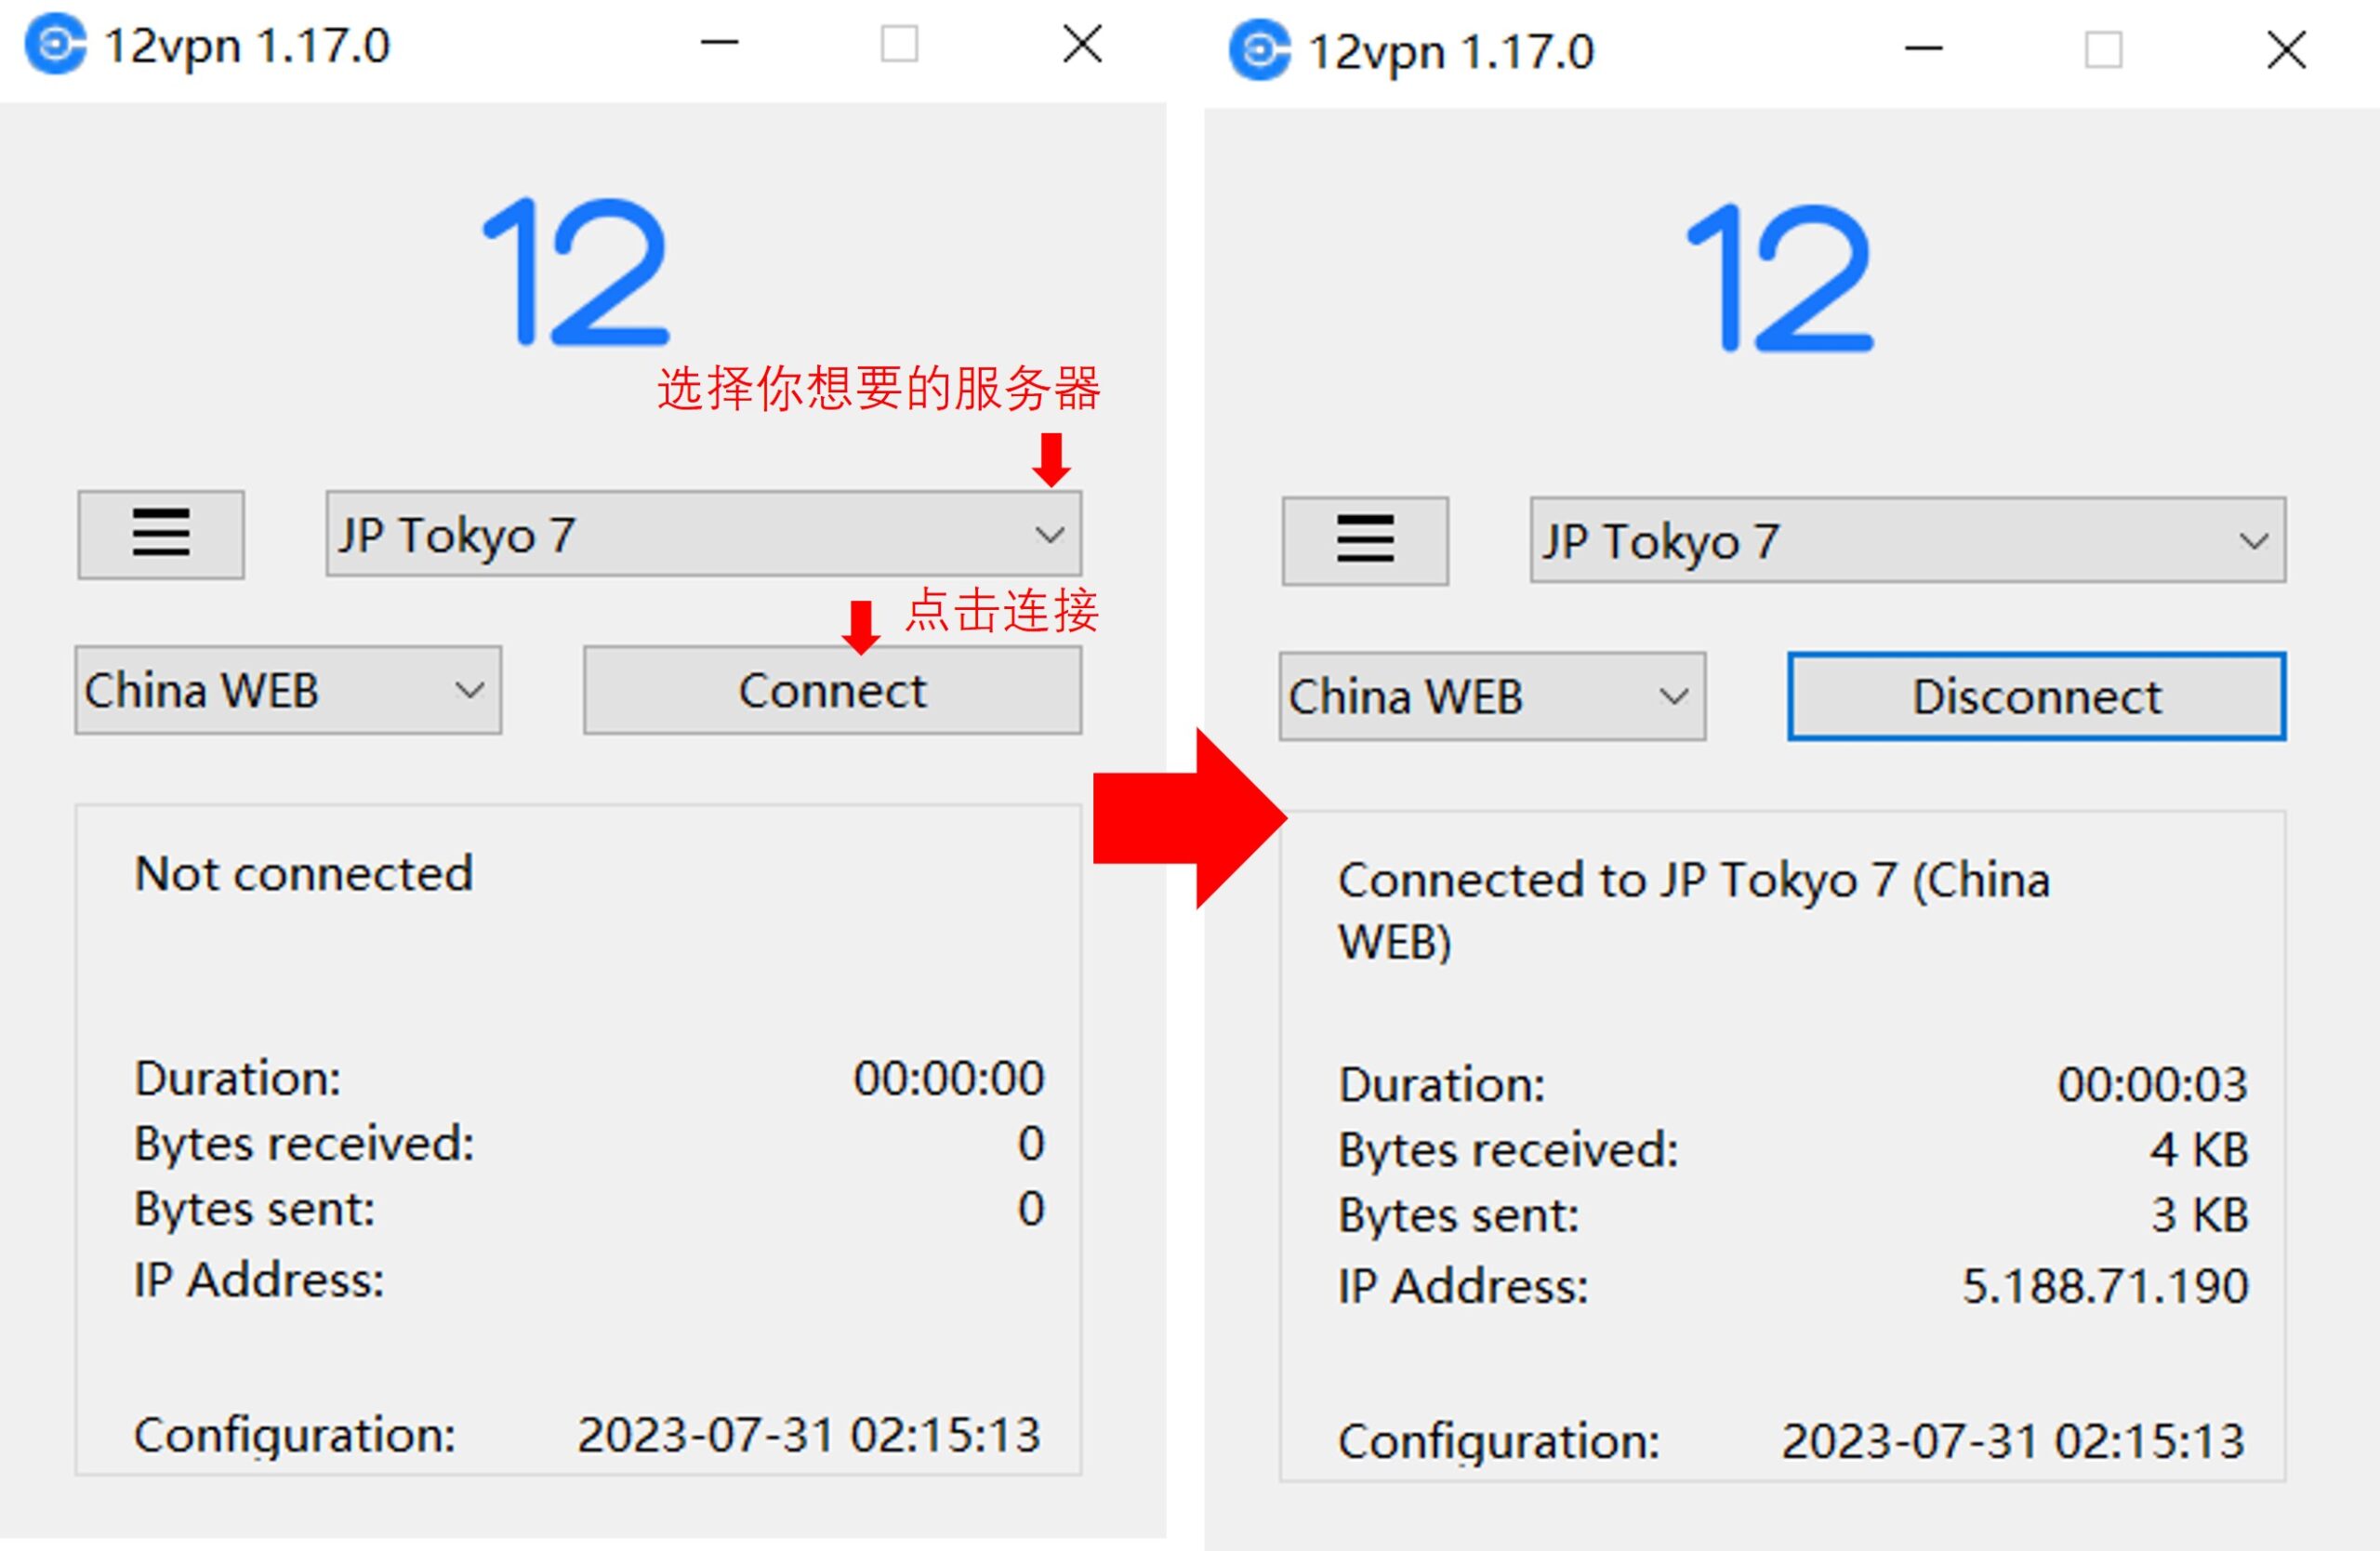
Task: Open hamburger menu in right connected window
Action: [1365, 540]
